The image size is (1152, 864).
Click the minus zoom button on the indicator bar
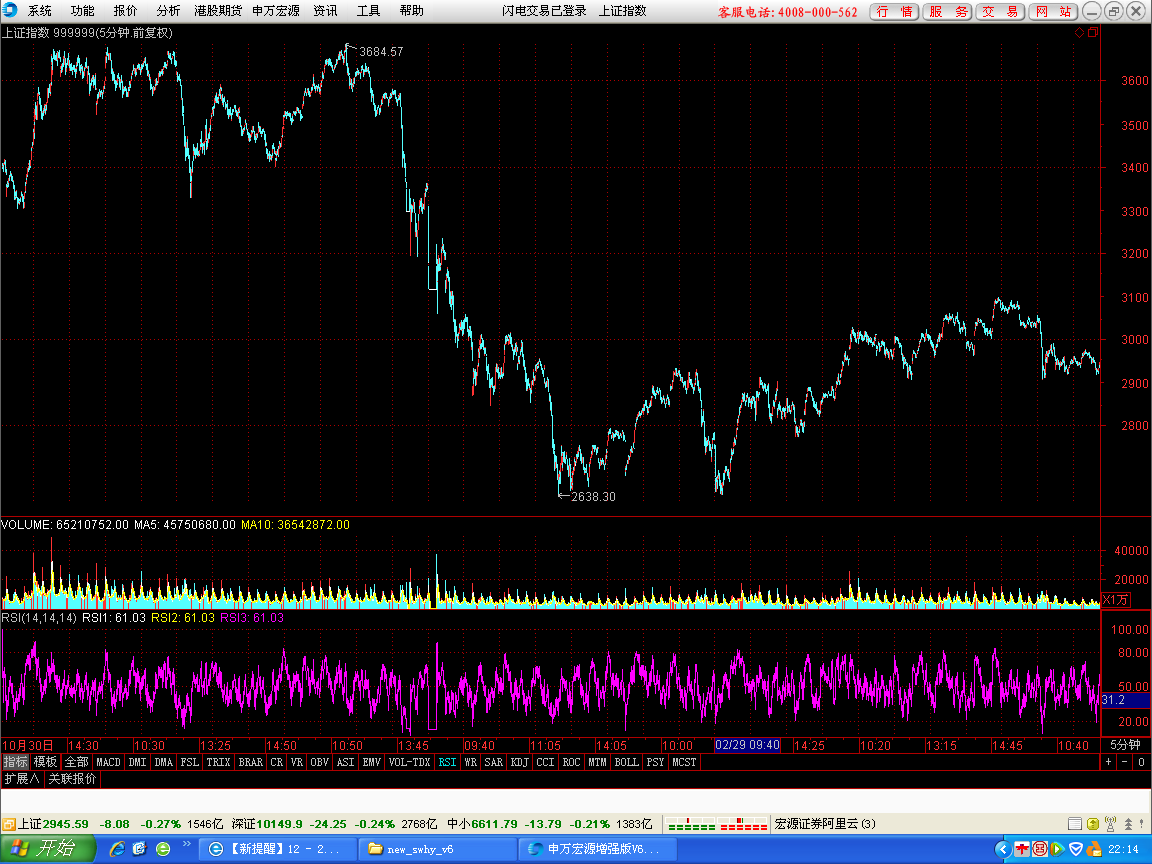pyautogui.click(x=1125, y=762)
